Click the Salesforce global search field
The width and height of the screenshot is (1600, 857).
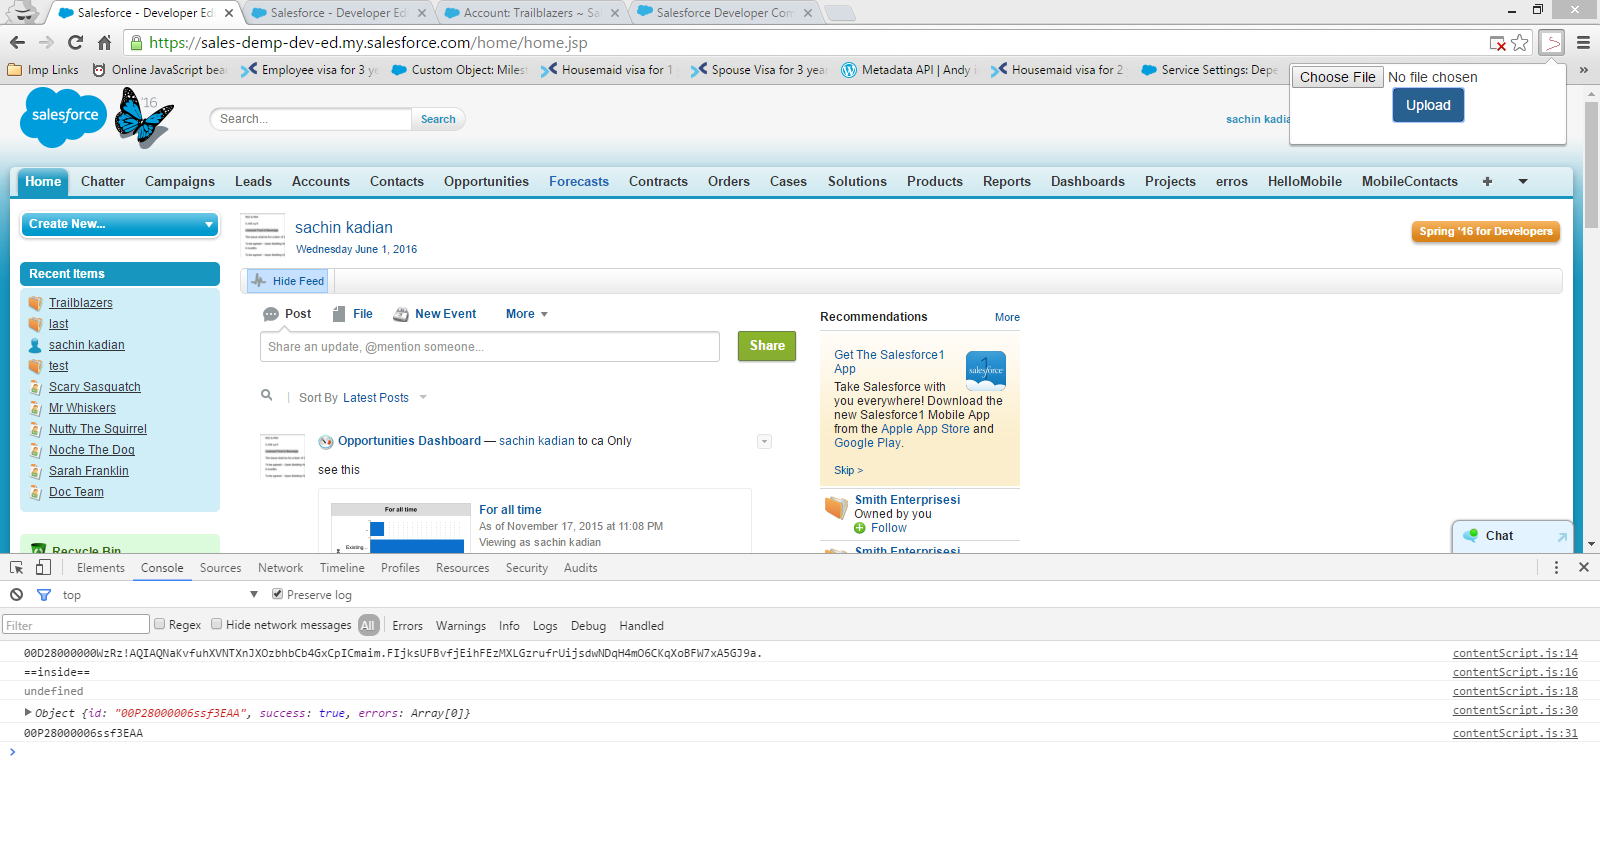311,119
